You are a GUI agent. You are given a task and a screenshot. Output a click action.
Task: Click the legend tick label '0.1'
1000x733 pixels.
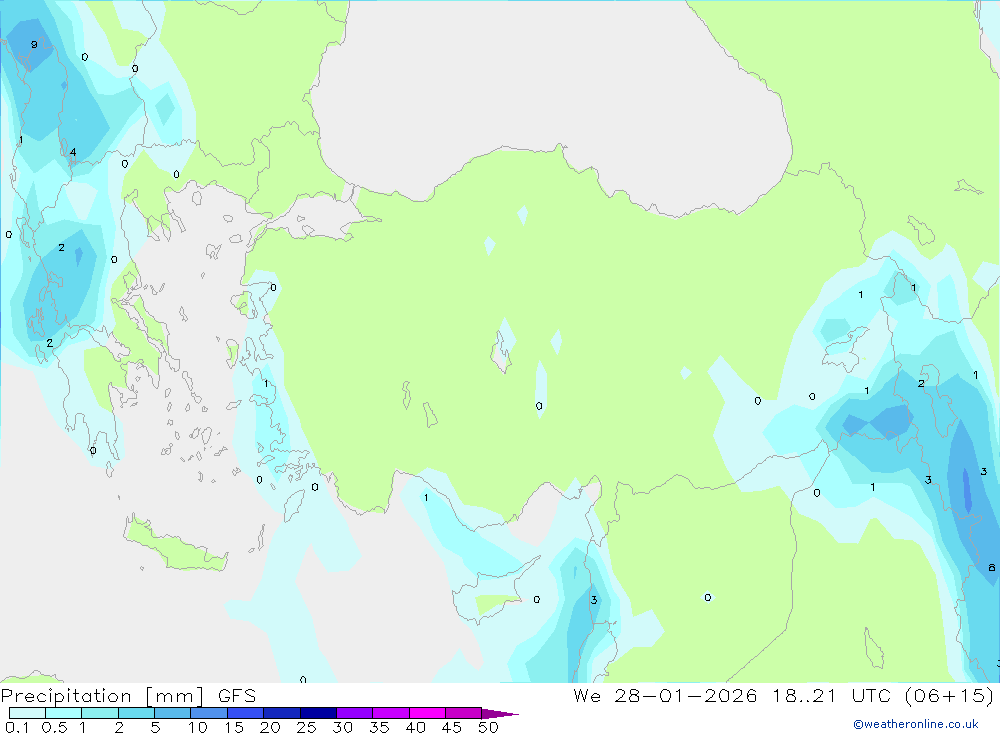pyautogui.click(x=17, y=727)
